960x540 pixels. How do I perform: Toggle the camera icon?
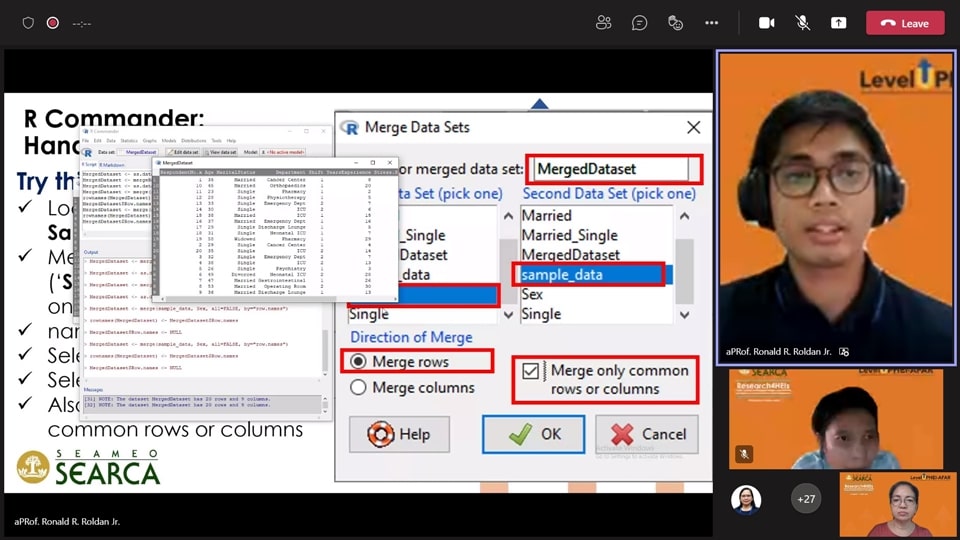(x=767, y=22)
